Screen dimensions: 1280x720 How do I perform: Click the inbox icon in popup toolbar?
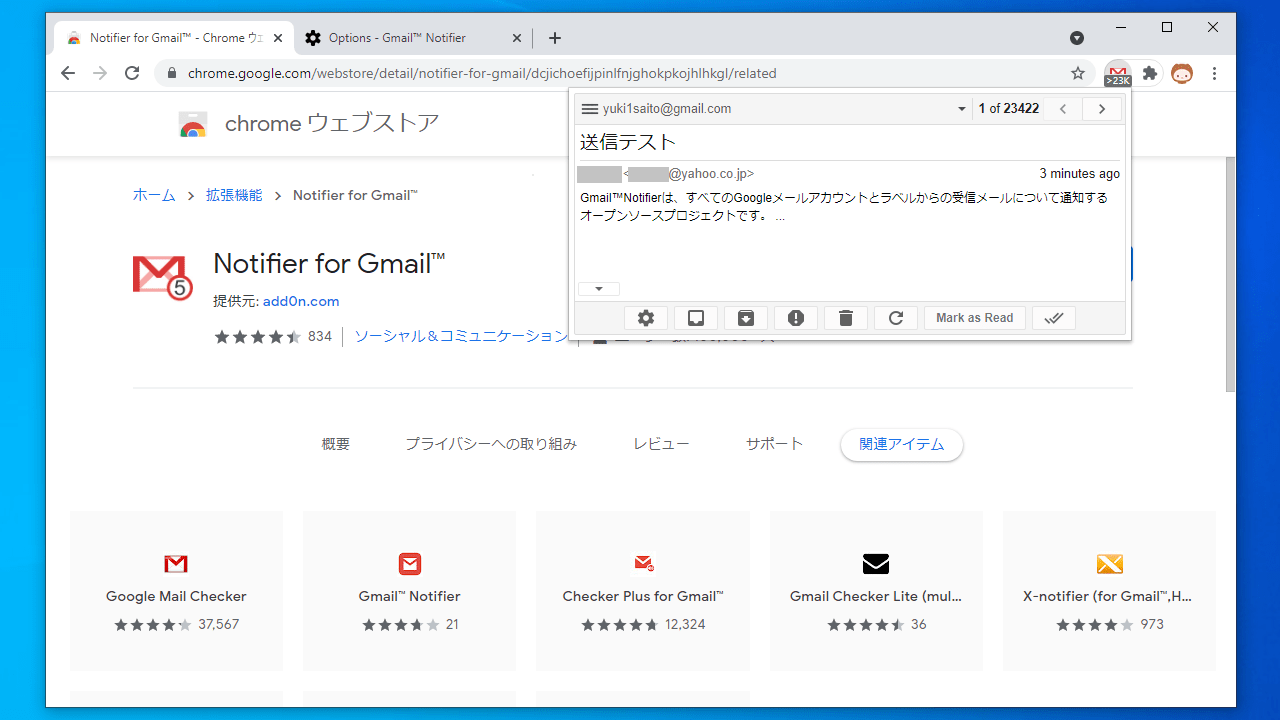click(x=696, y=318)
